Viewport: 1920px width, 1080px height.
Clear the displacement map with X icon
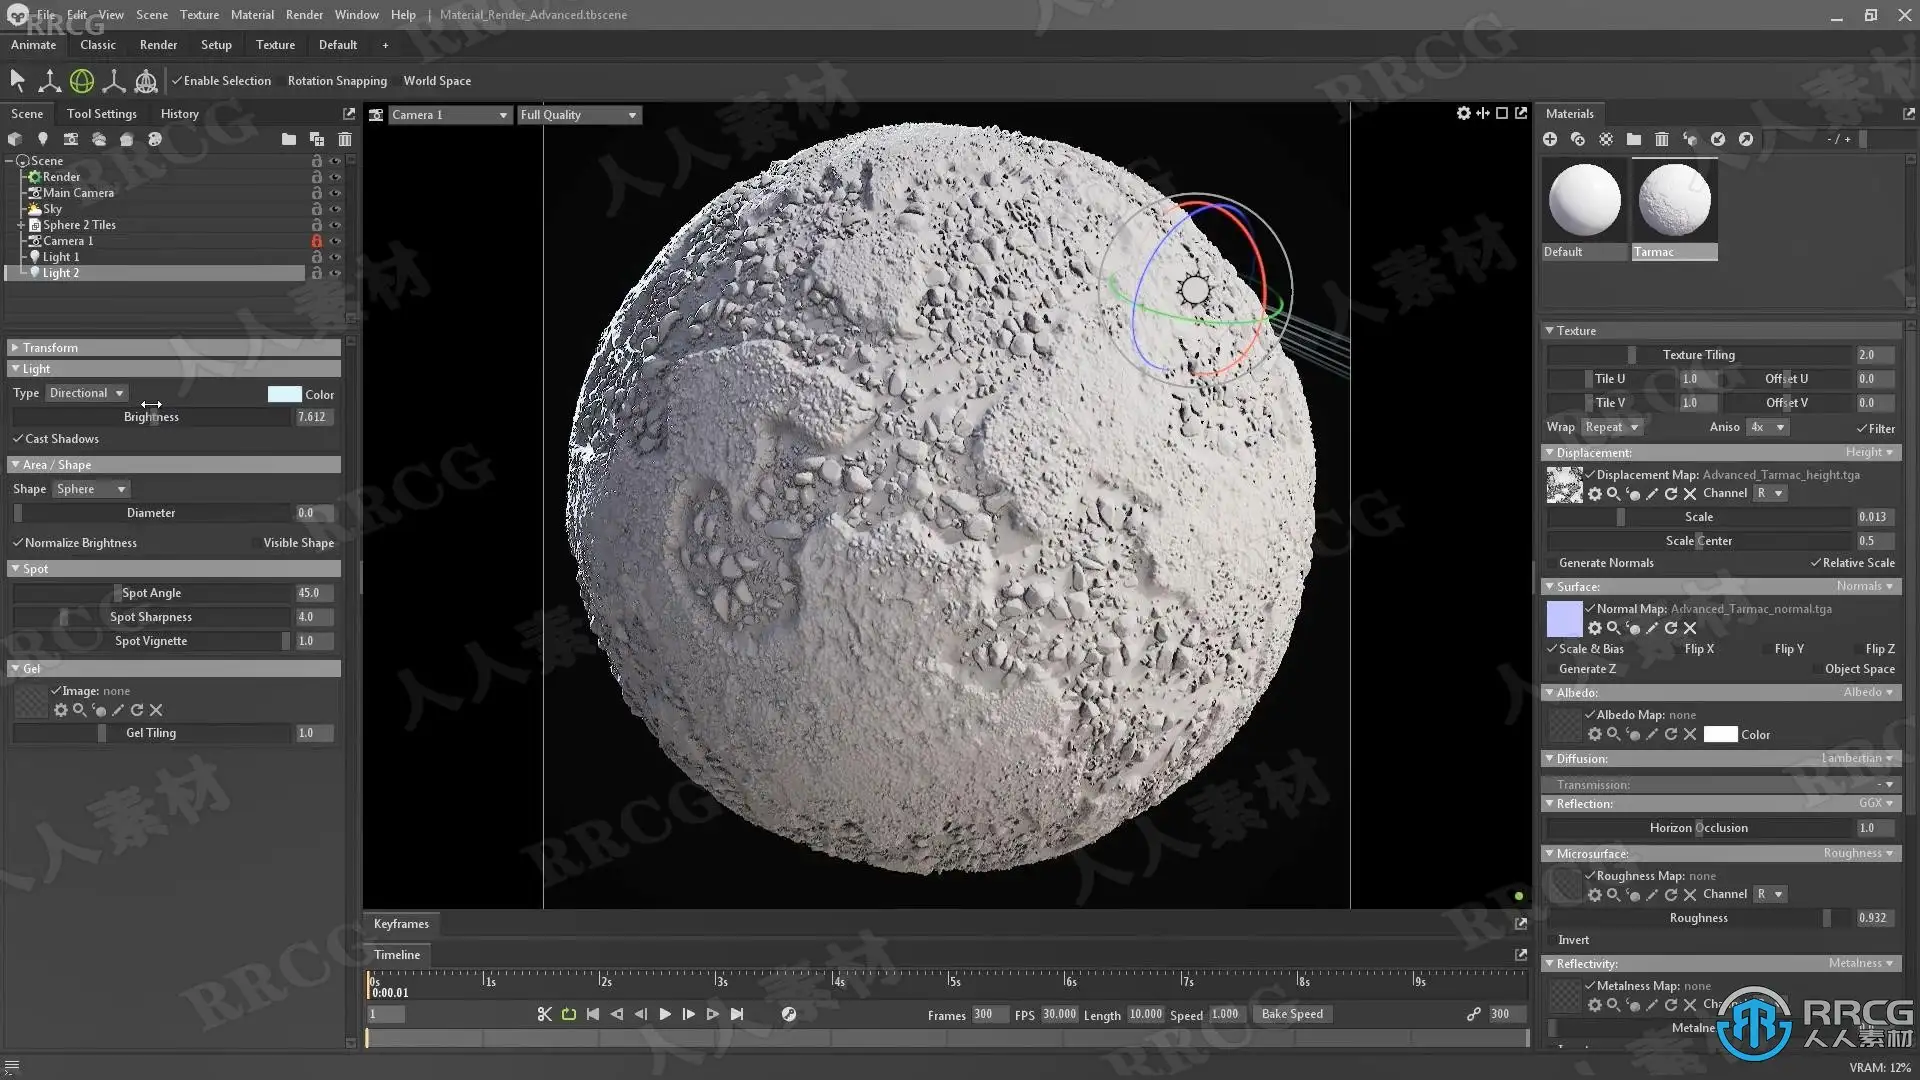point(1690,494)
